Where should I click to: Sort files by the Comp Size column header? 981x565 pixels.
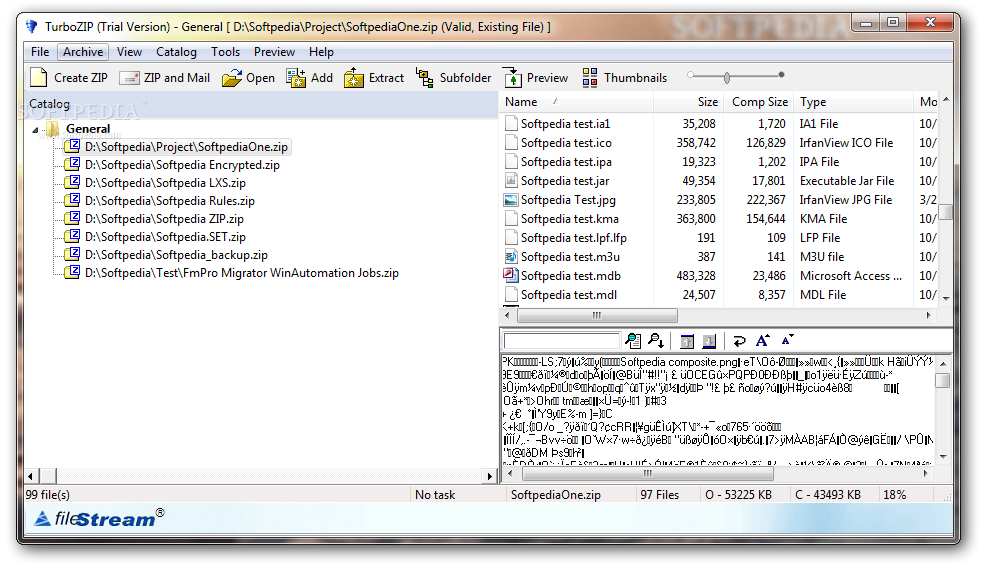tap(758, 101)
